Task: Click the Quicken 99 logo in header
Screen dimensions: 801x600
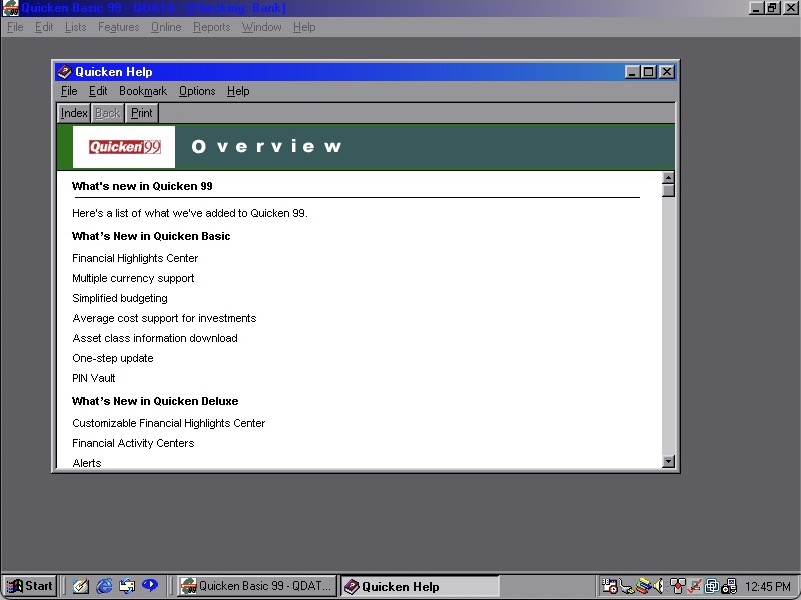Action: pyautogui.click(x=124, y=147)
